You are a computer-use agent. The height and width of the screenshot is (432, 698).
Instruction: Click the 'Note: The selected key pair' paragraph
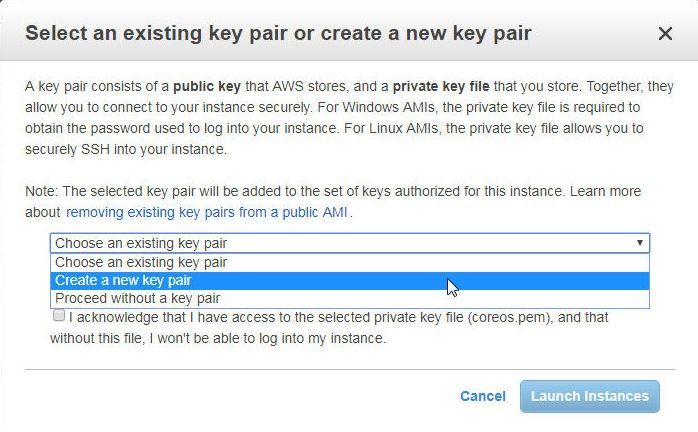coord(333,202)
